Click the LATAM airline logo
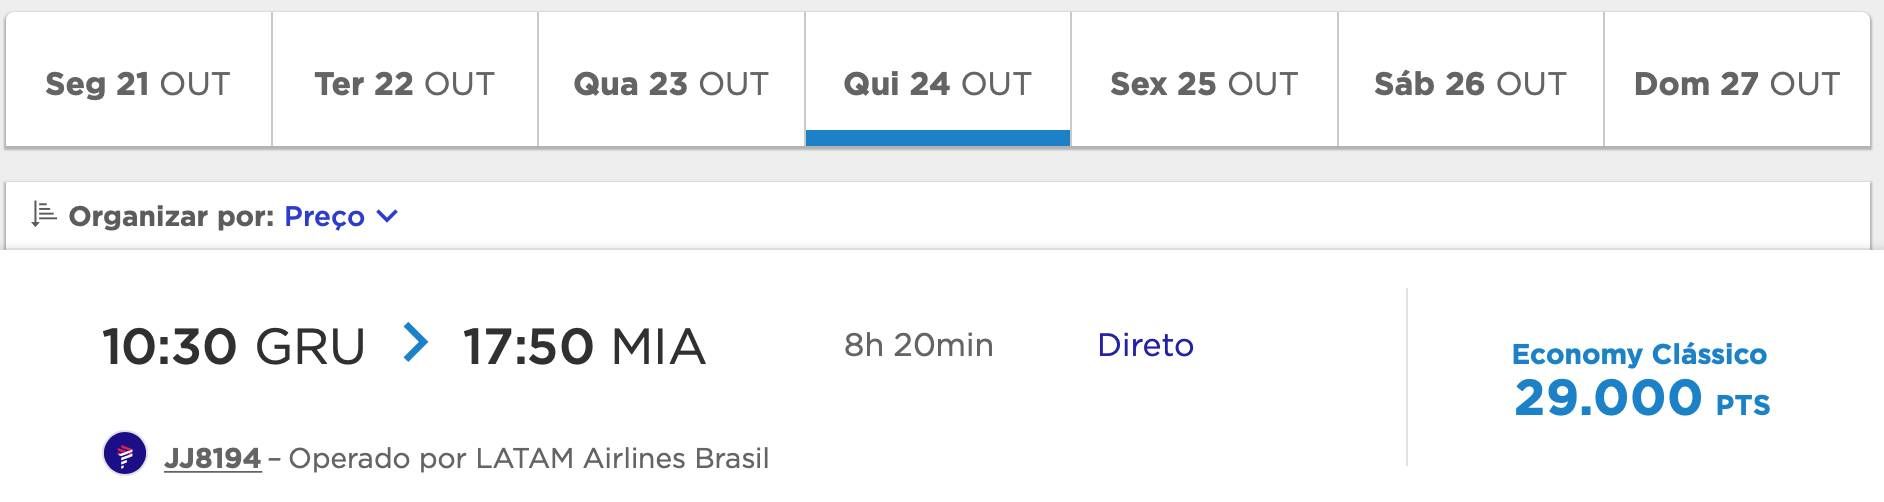 125,455
